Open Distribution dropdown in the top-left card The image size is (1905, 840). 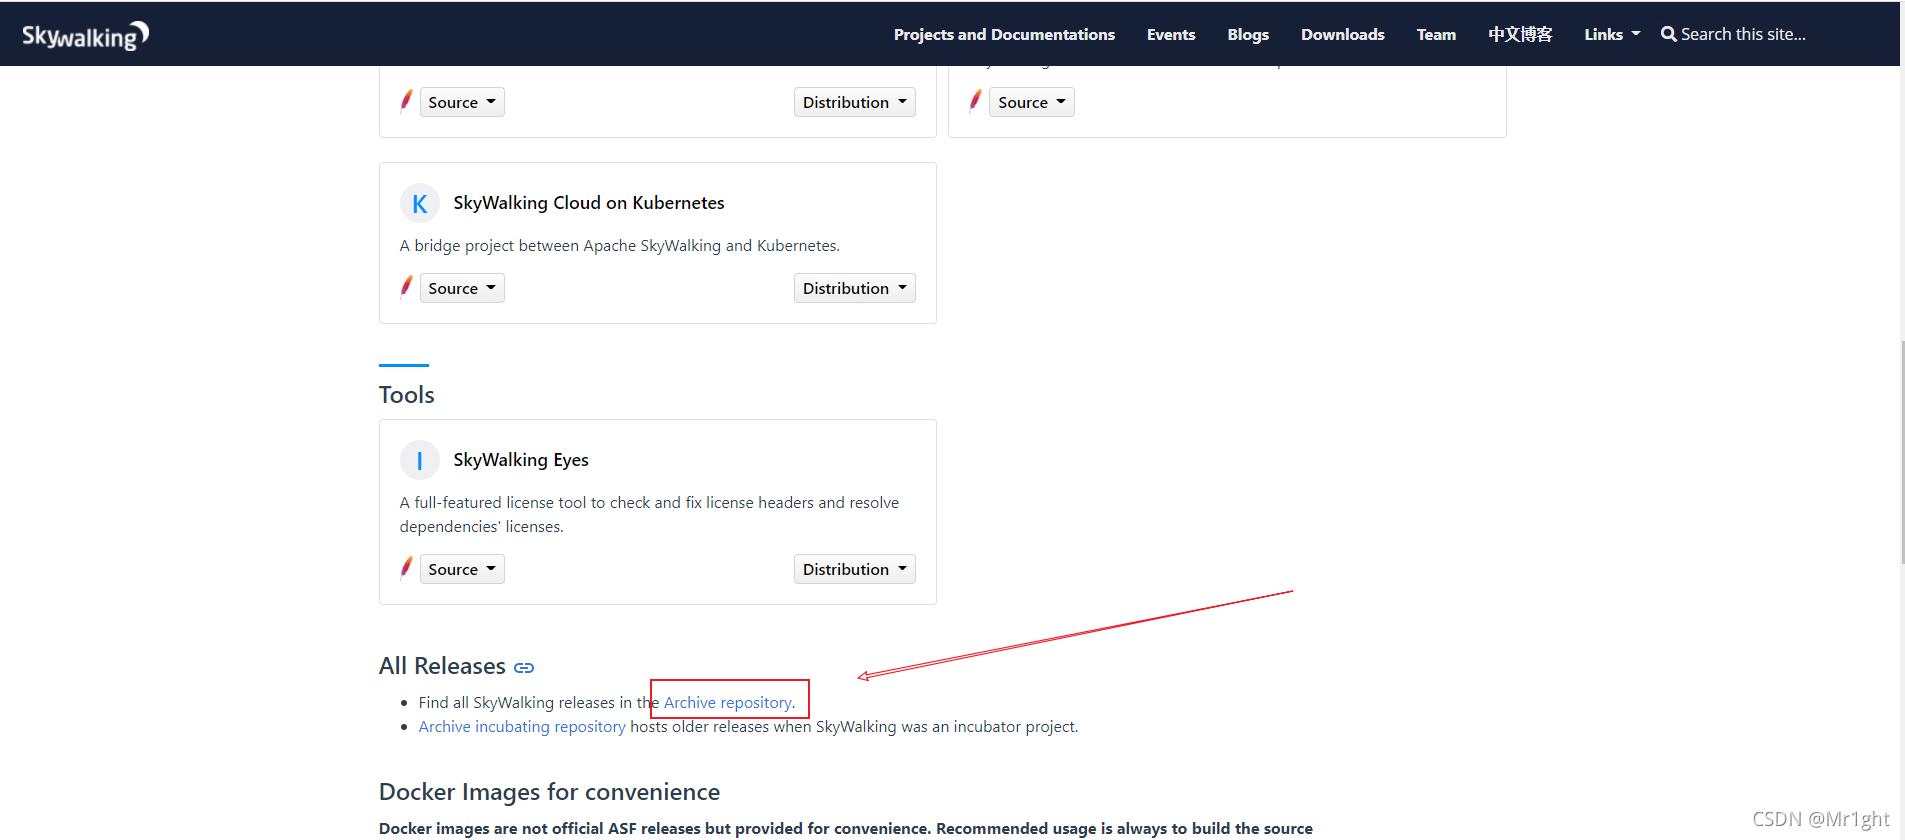click(855, 102)
